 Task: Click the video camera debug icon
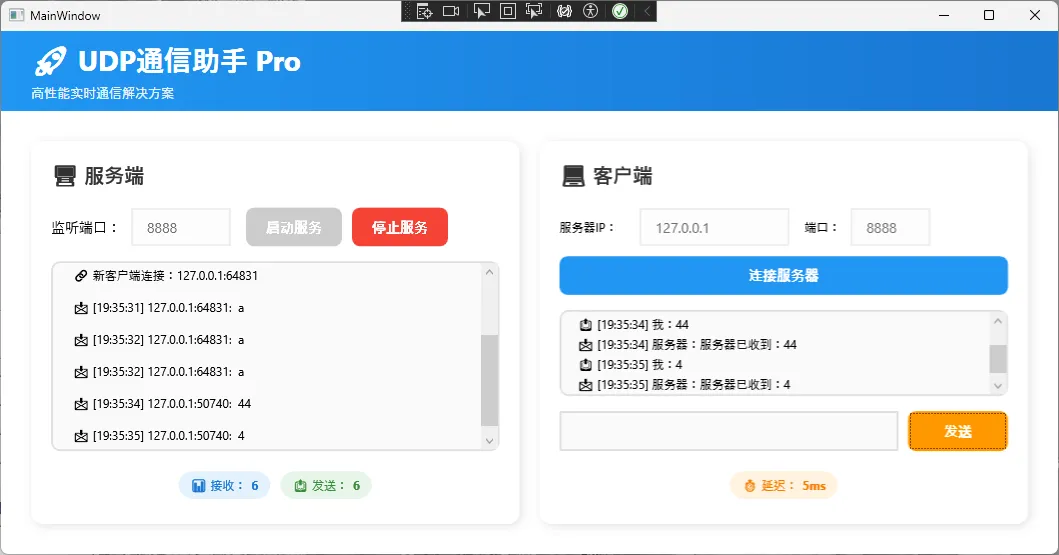coord(451,12)
